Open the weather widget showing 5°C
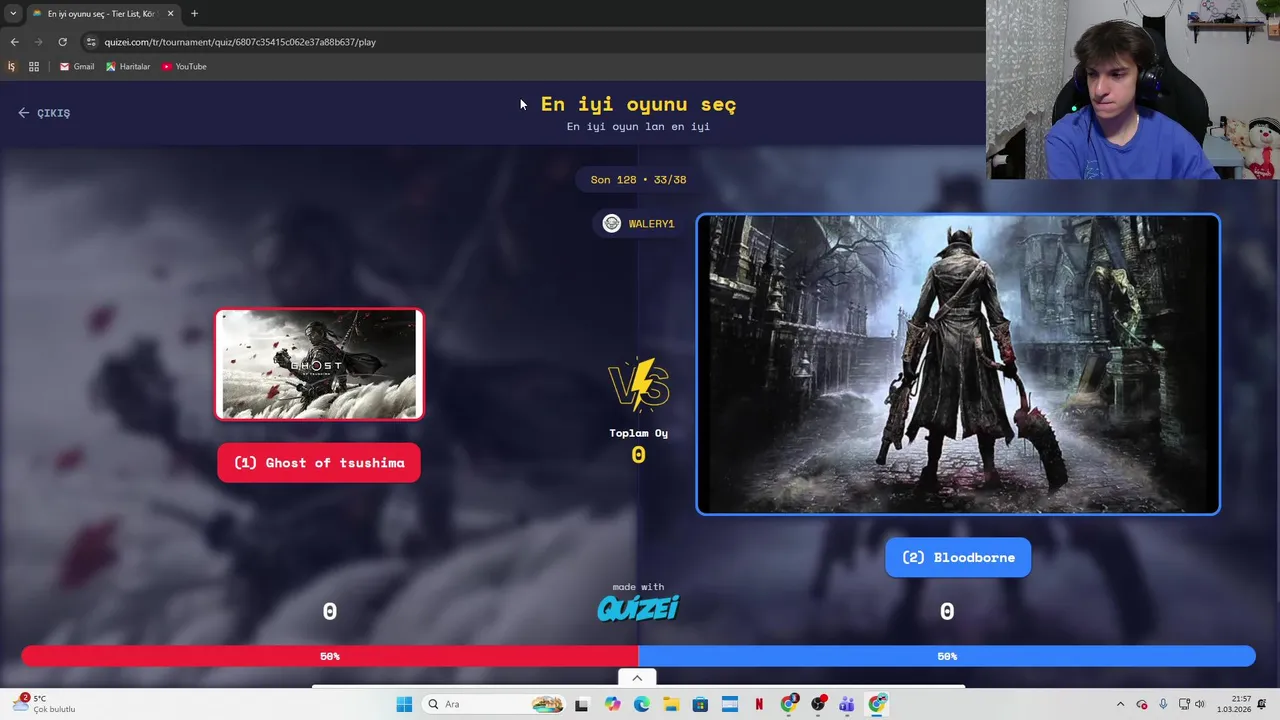This screenshot has width=1280, height=720. point(44,704)
